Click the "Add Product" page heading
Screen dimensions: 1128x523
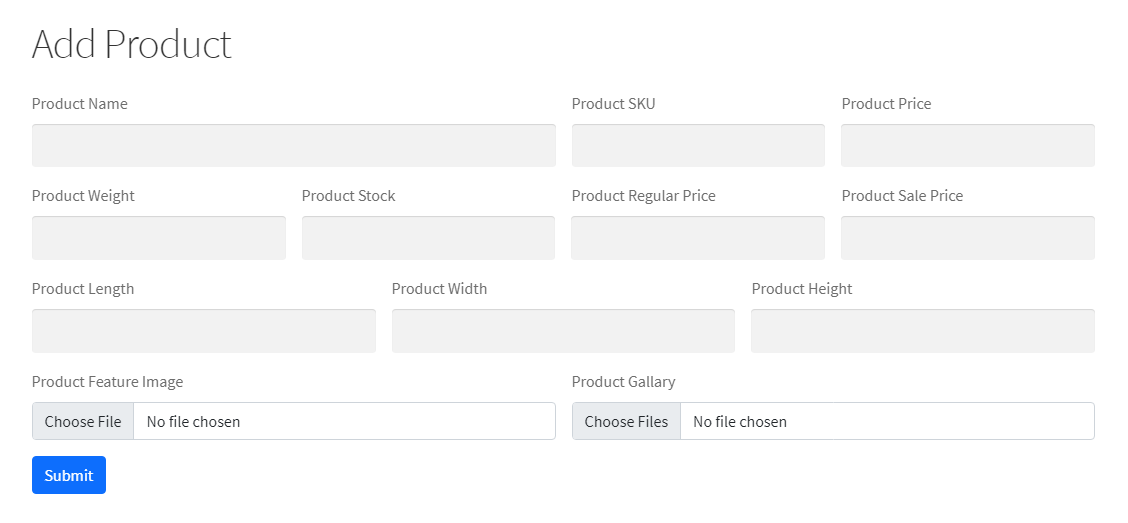pos(132,45)
